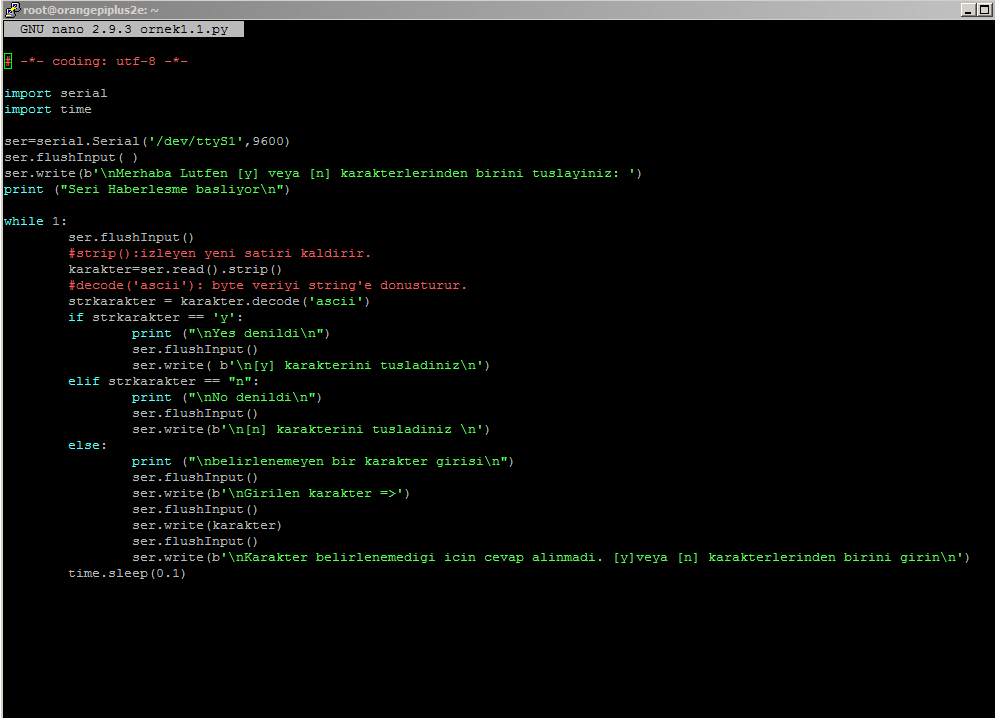
Task: Click the time.sleep(0.1) line
Action: 125,573
